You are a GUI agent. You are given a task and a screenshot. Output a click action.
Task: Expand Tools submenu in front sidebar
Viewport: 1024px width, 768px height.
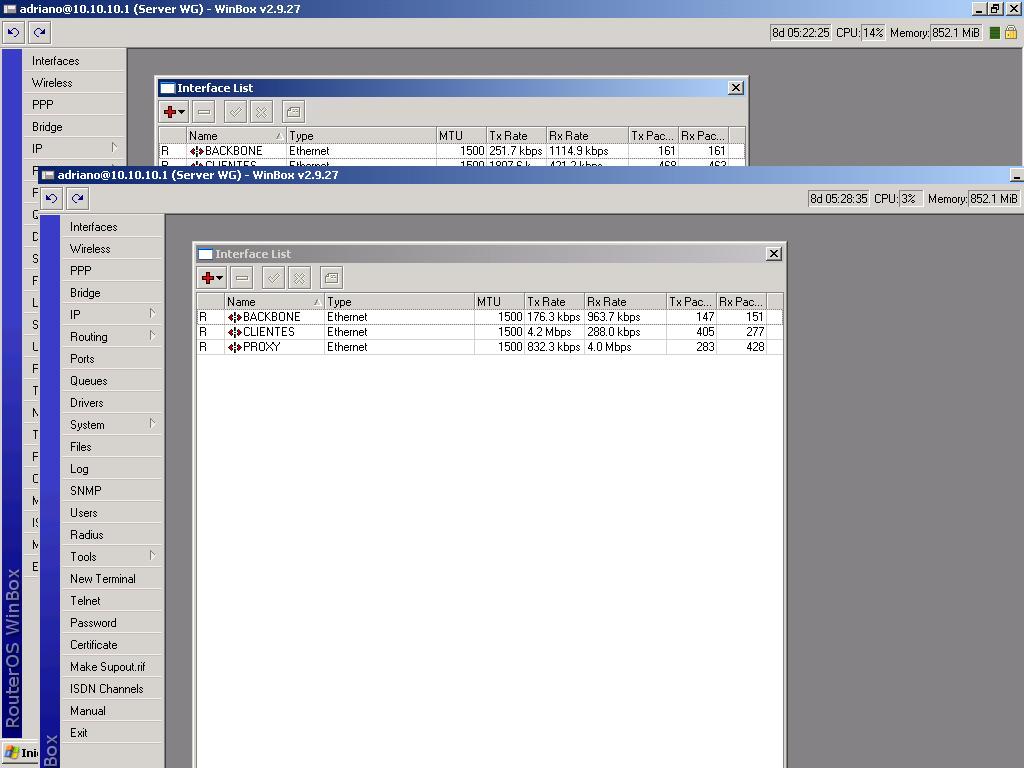[152, 556]
